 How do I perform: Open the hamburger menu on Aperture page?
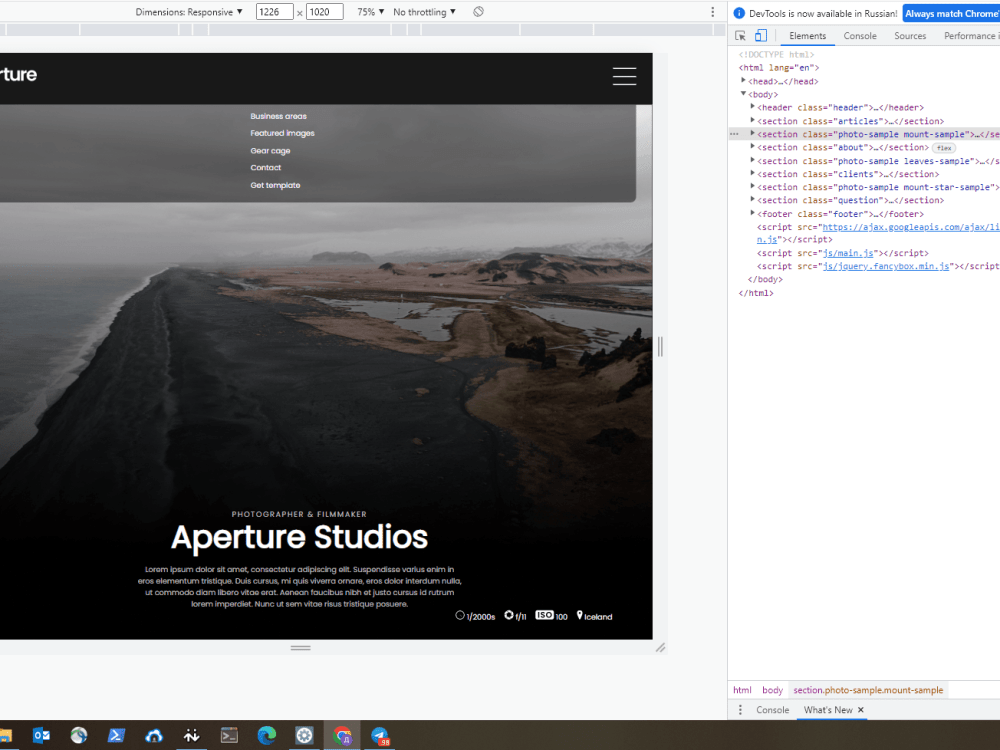(624, 76)
